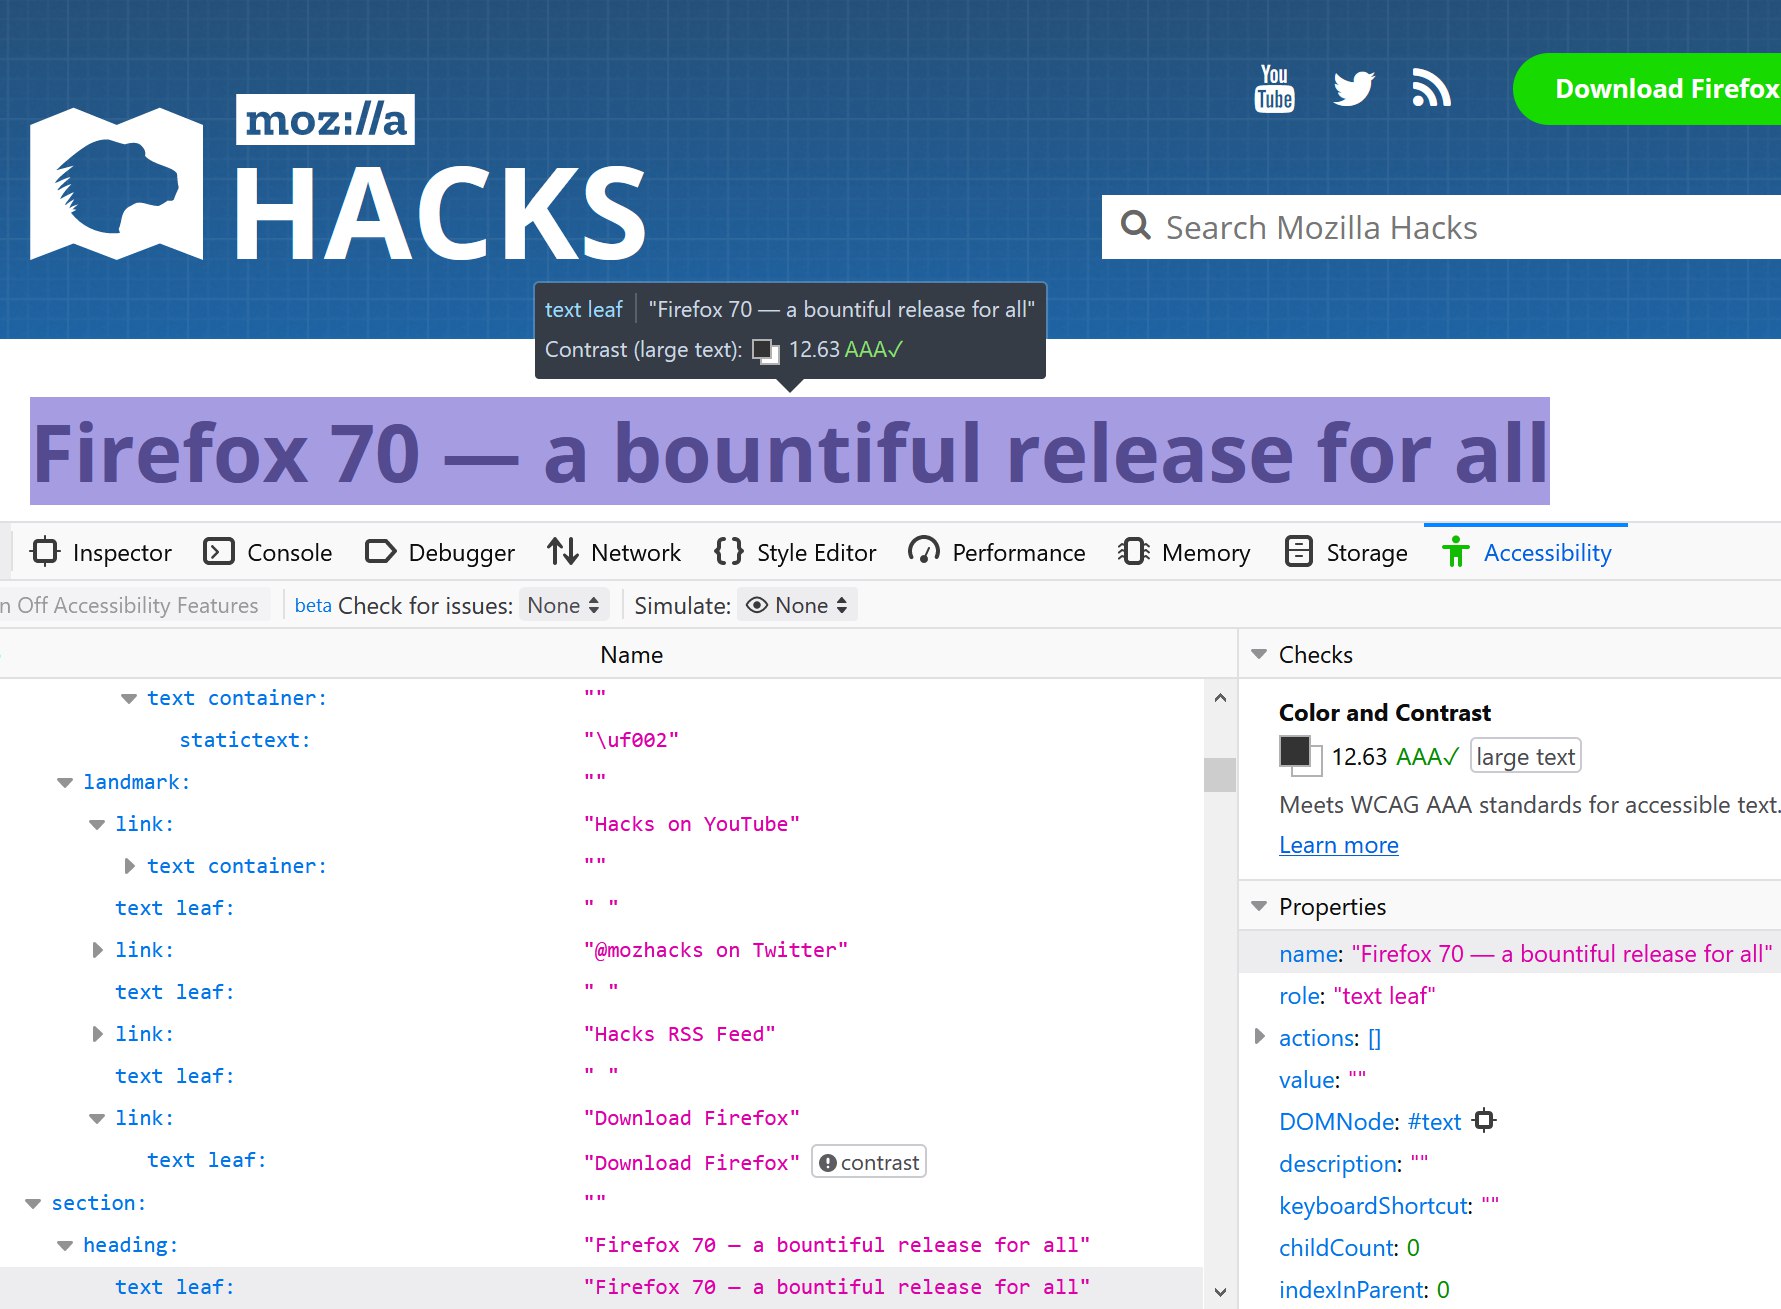
Task: Select the last Firefox 70 text leaf row
Action: click(601, 1287)
